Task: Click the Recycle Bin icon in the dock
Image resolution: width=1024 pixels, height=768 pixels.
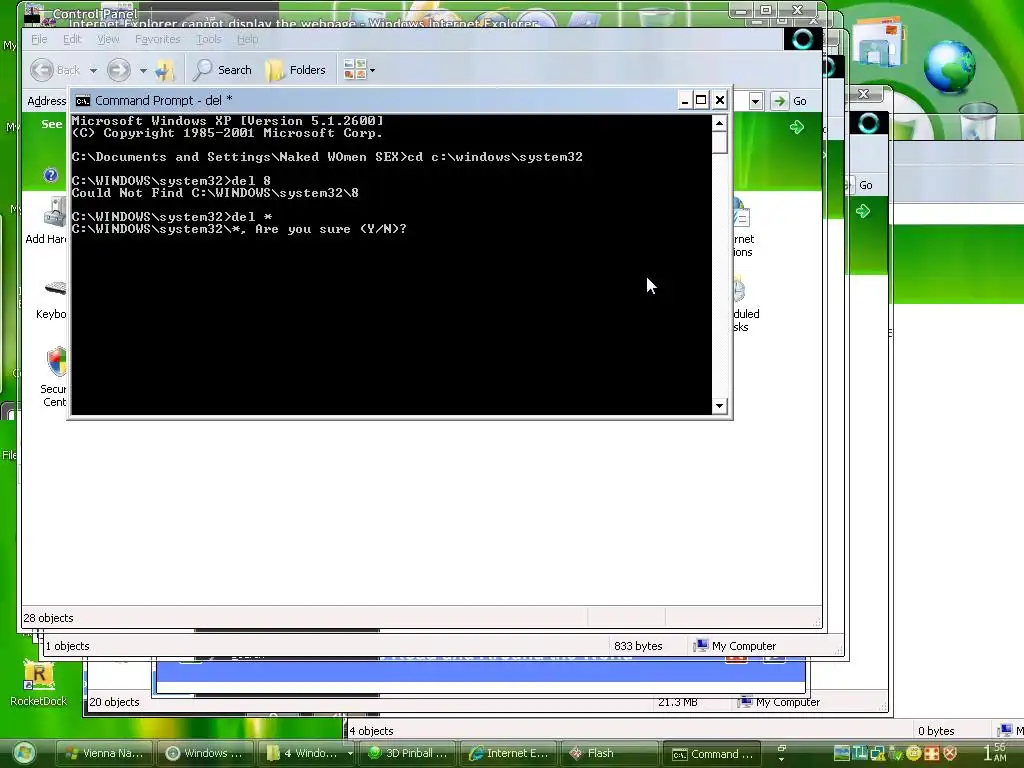Action: (978, 121)
